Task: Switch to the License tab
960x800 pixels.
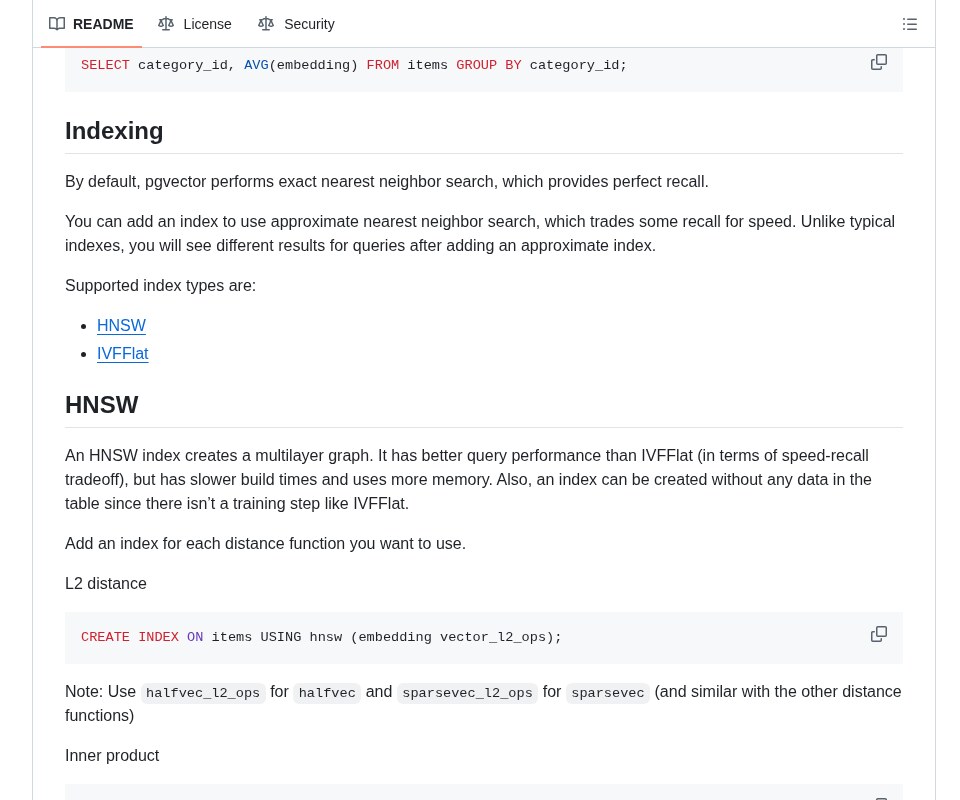Action: click(x=195, y=24)
